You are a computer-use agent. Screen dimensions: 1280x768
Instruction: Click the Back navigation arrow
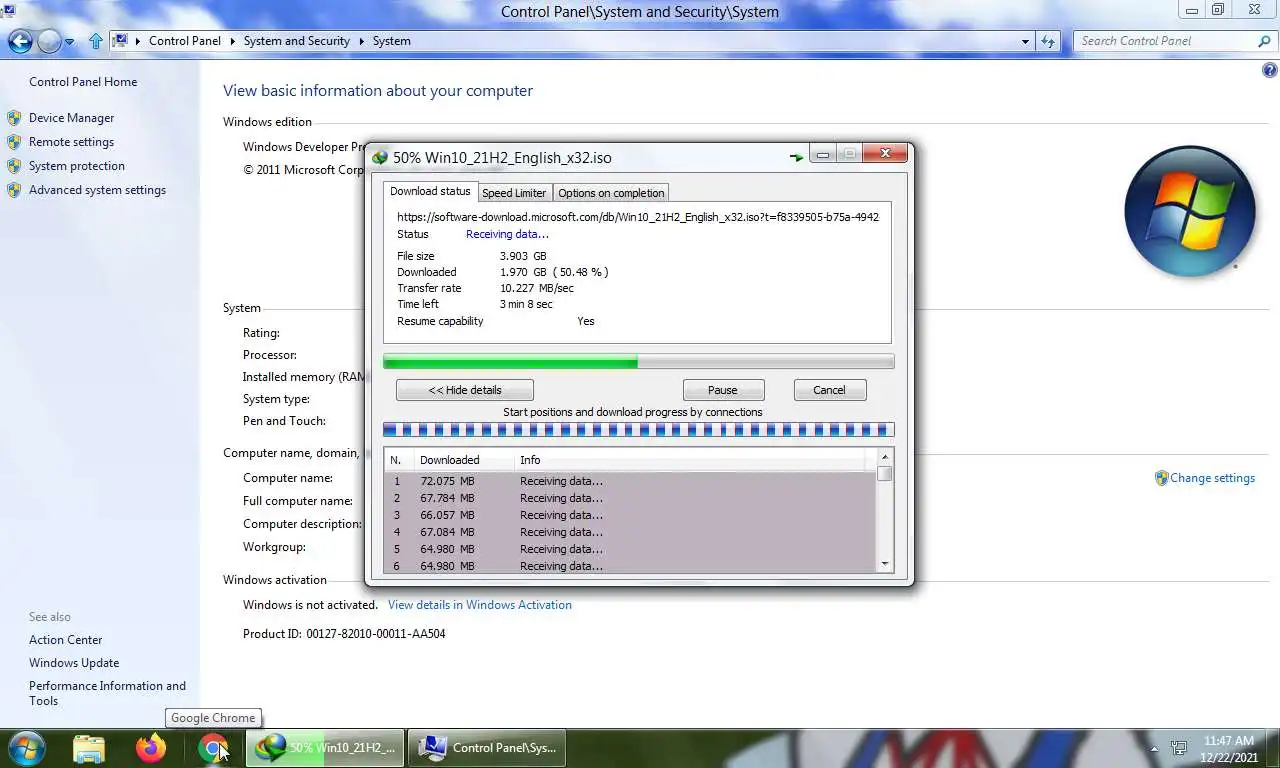point(20,41)
